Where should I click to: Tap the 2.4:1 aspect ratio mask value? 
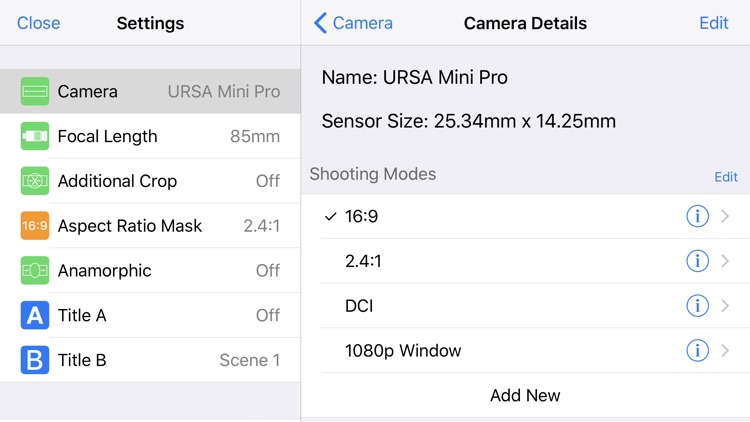tap(262, 225)
